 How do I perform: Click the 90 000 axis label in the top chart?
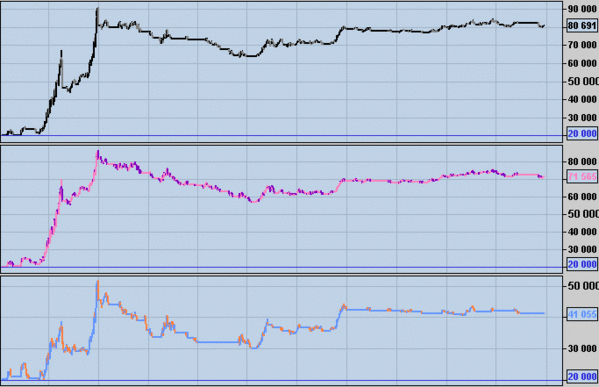click(x=582, y=8)
